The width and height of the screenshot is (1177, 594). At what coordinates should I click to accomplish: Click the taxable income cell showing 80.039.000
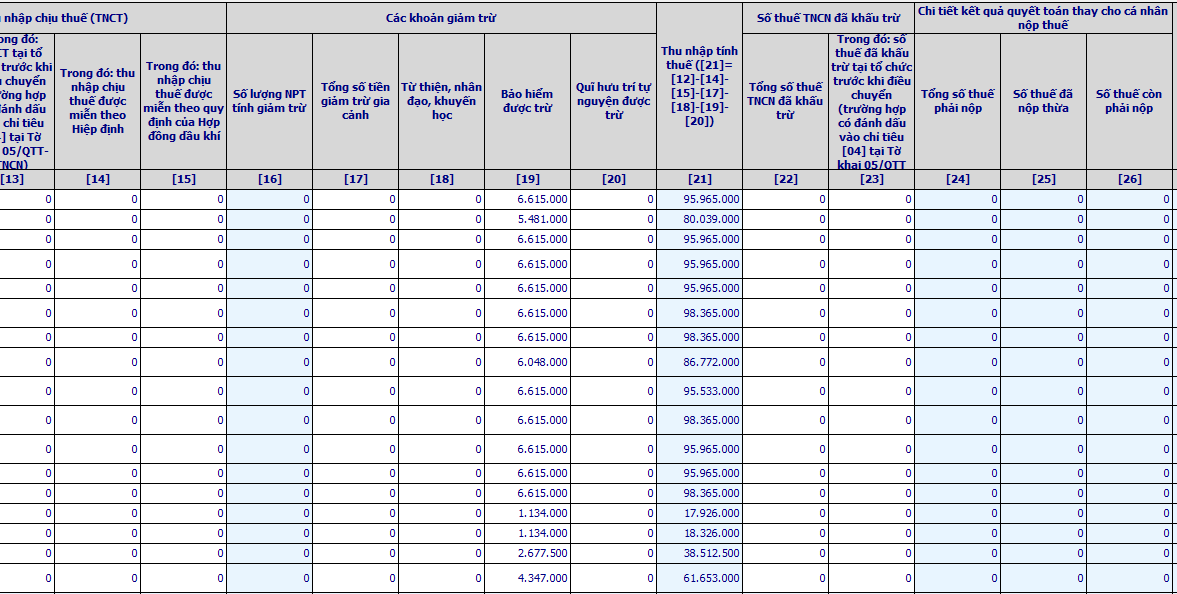[700, 219]
